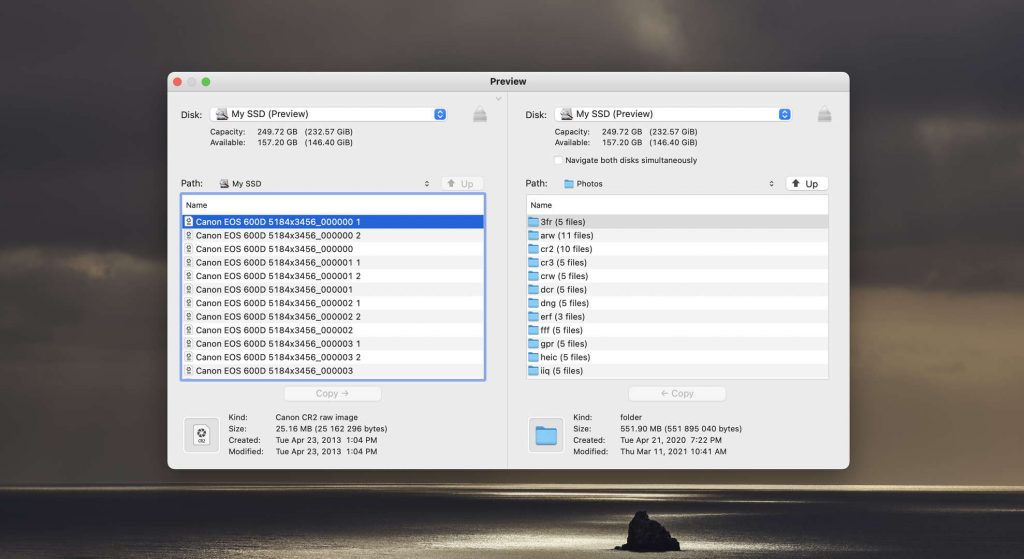Click the CR2 file thumbnail icon
The width and height of the screenshot is (1024, 559).
coord(201,434)
